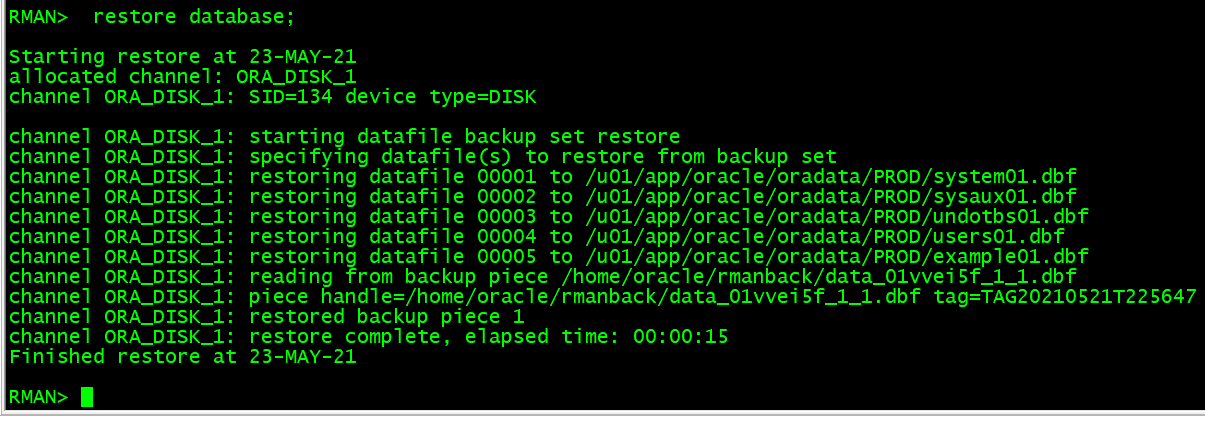
Task: Click the bottom RMAN> prompt
Action: (39, 397)
